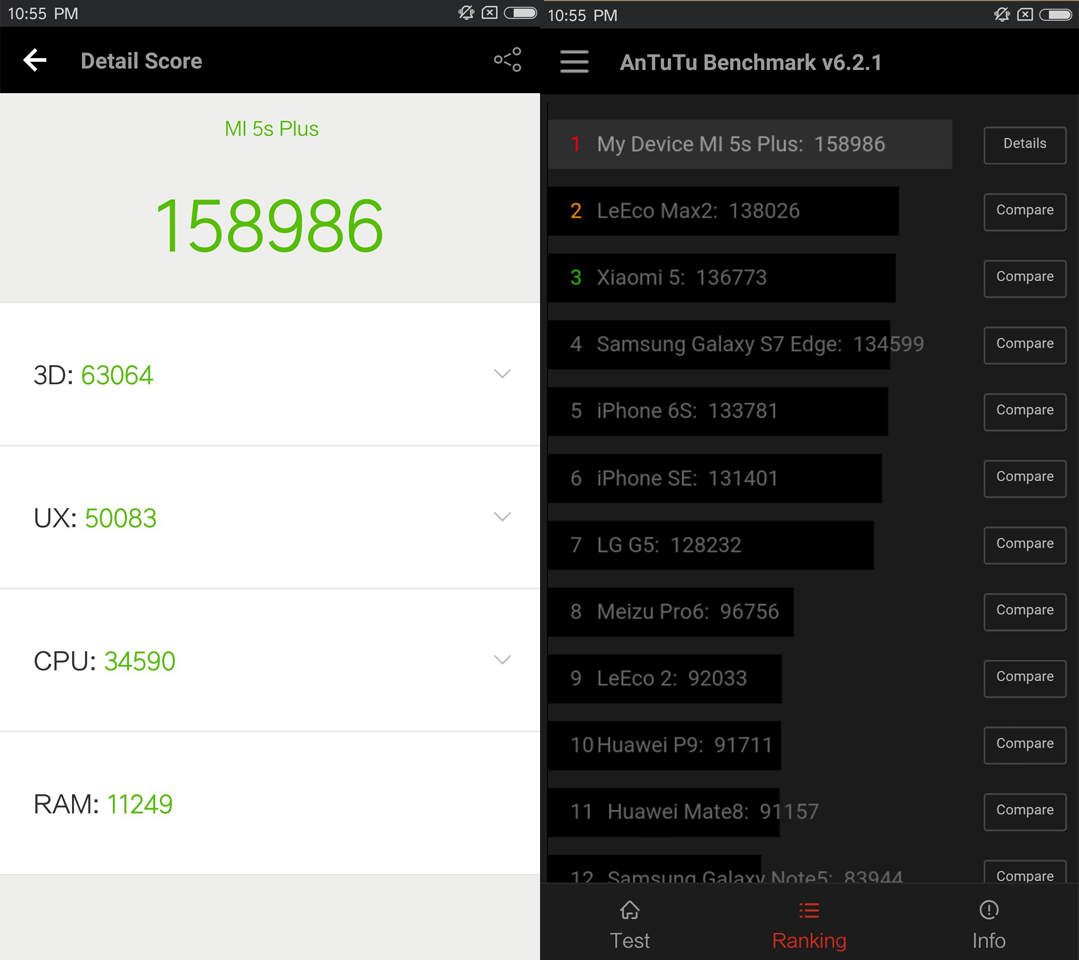Screen dimensions: 1079x960
Task: Compare with LeEco Max2
Action: [x=1025, y=211]
